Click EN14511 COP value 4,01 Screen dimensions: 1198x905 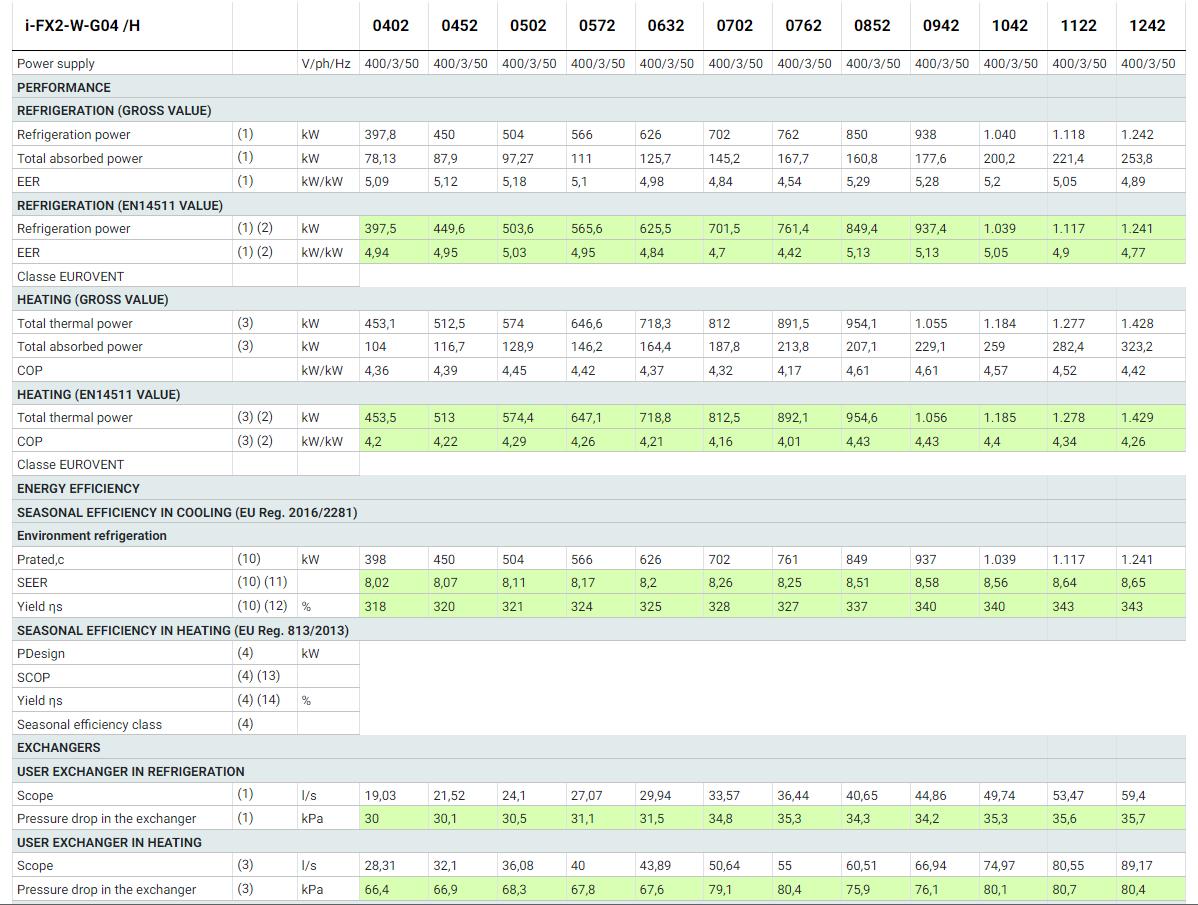[789, 441]
